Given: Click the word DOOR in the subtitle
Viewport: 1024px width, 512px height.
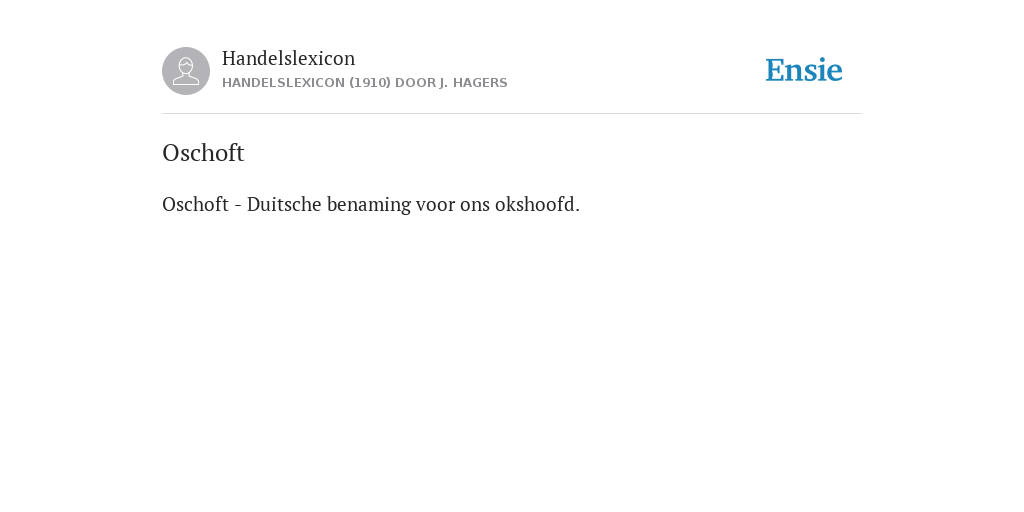Looking at the screenshot, I should point(415,83).
